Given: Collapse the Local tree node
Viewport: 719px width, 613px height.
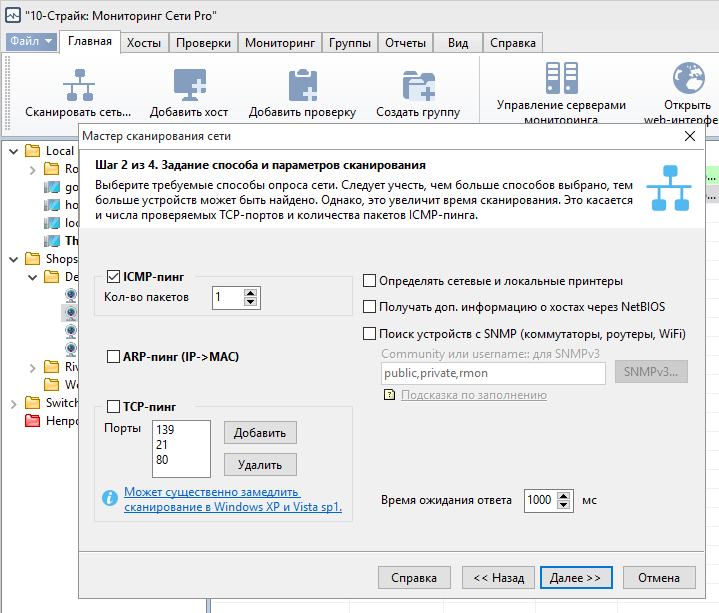Looking at the screenshot, I should coord(14,151).
